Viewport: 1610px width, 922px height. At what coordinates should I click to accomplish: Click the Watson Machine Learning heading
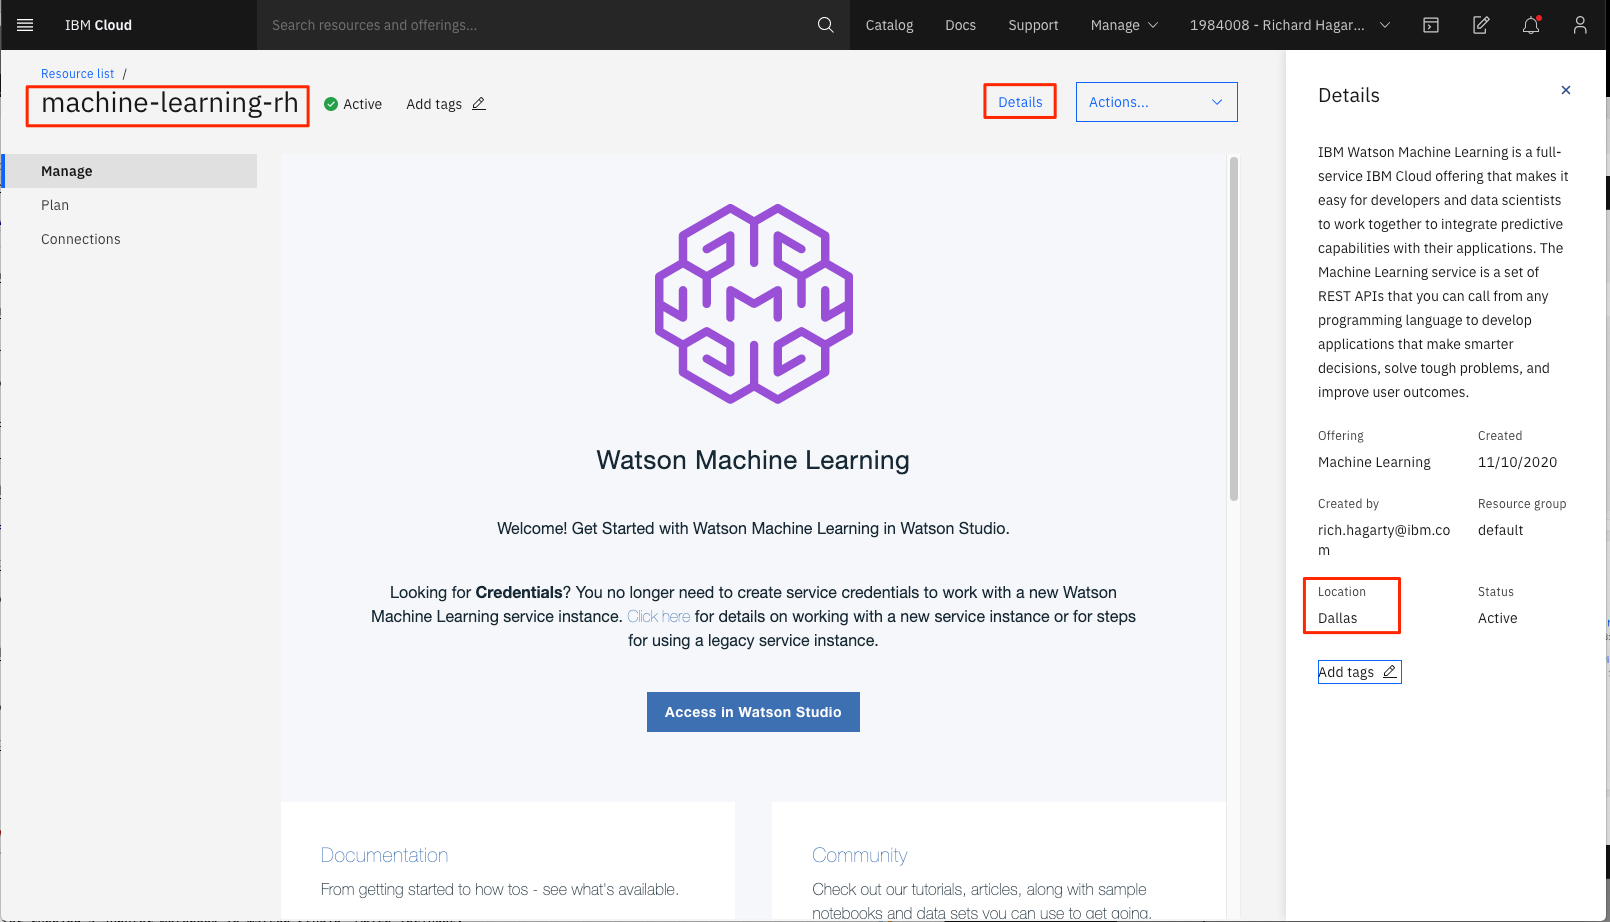coord(753,460)
